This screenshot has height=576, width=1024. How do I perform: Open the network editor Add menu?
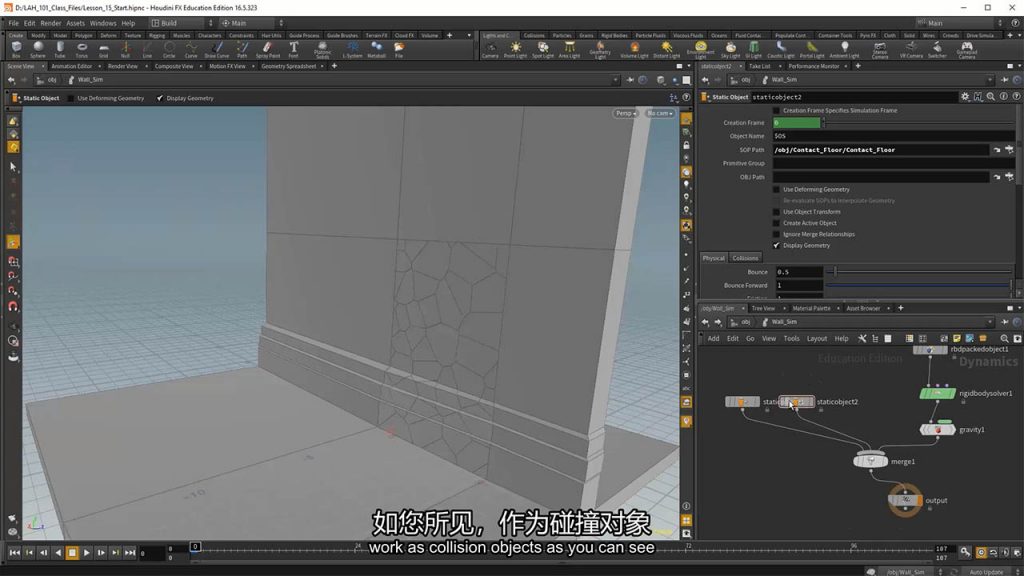[x=713, y=338]
